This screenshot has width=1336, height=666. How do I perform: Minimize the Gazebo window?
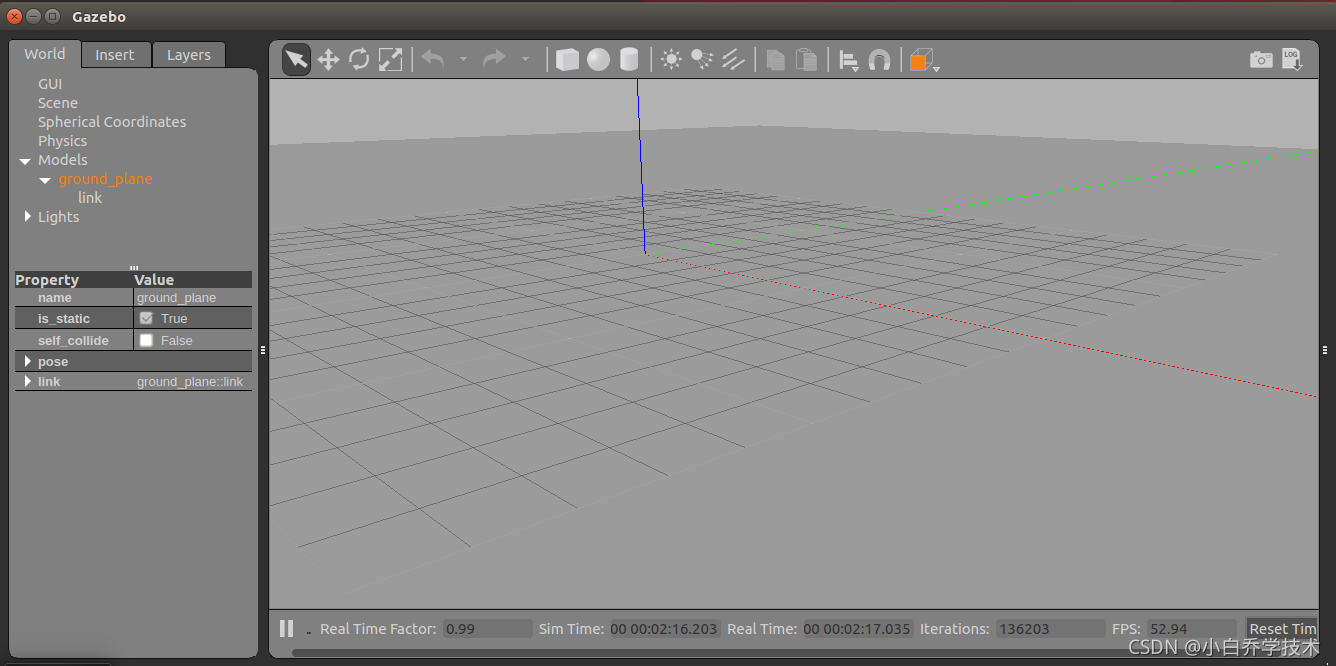[33, 17]
